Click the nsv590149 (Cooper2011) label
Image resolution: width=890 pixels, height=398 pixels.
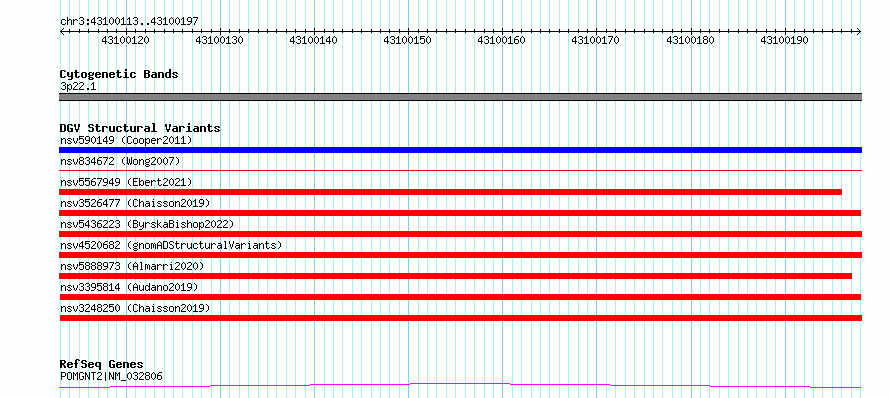click(x=126, y=140)
